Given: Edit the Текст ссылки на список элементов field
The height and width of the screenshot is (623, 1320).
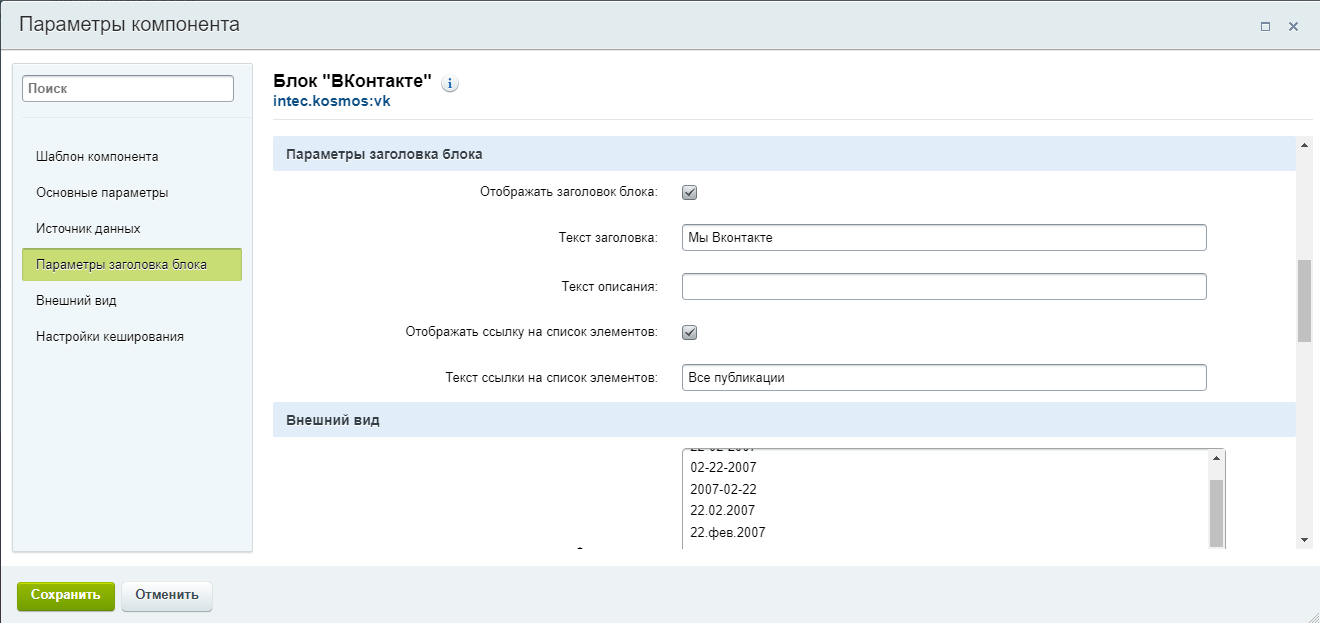Looking at the screenshot, I should point(944,378).
